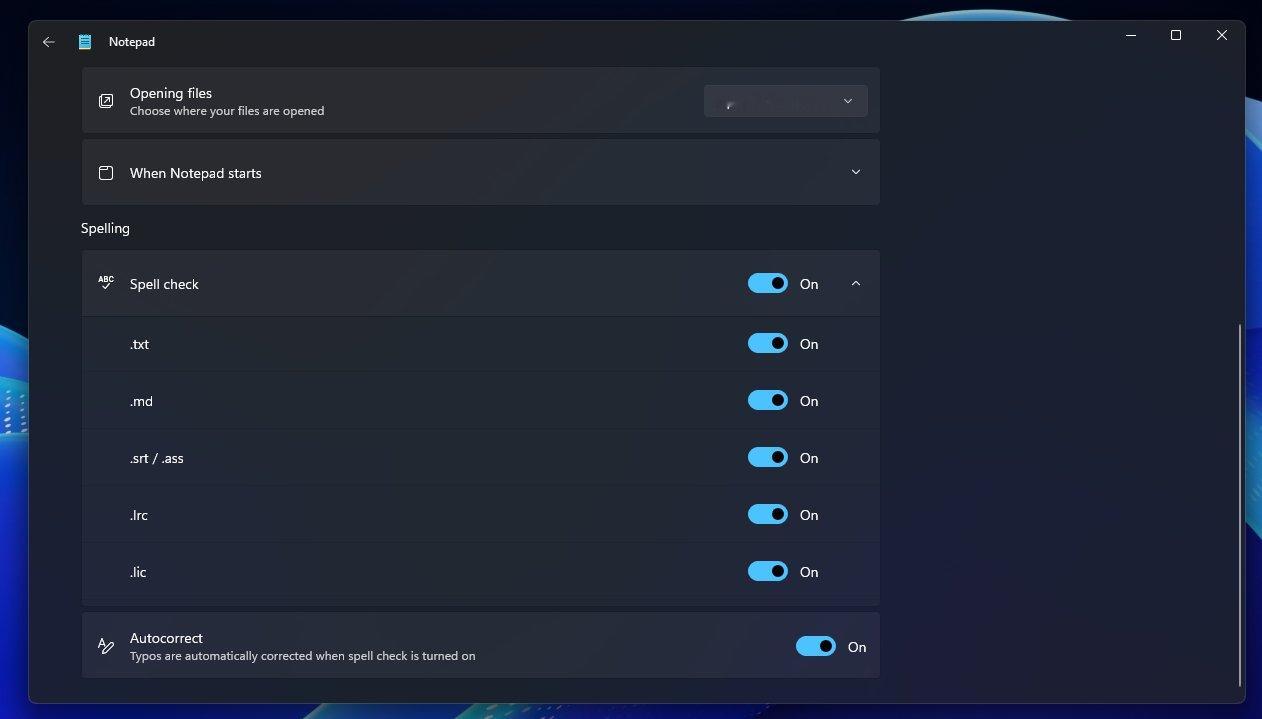The width and height of the screenshot is (1262, 719).
Task: Open the Opening files dropdown
Action: (786, 101)
